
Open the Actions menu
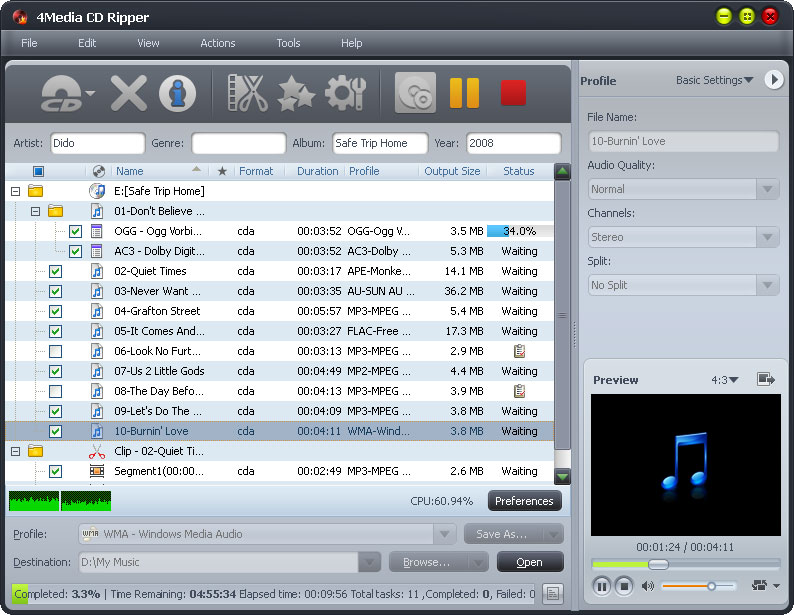217,43
